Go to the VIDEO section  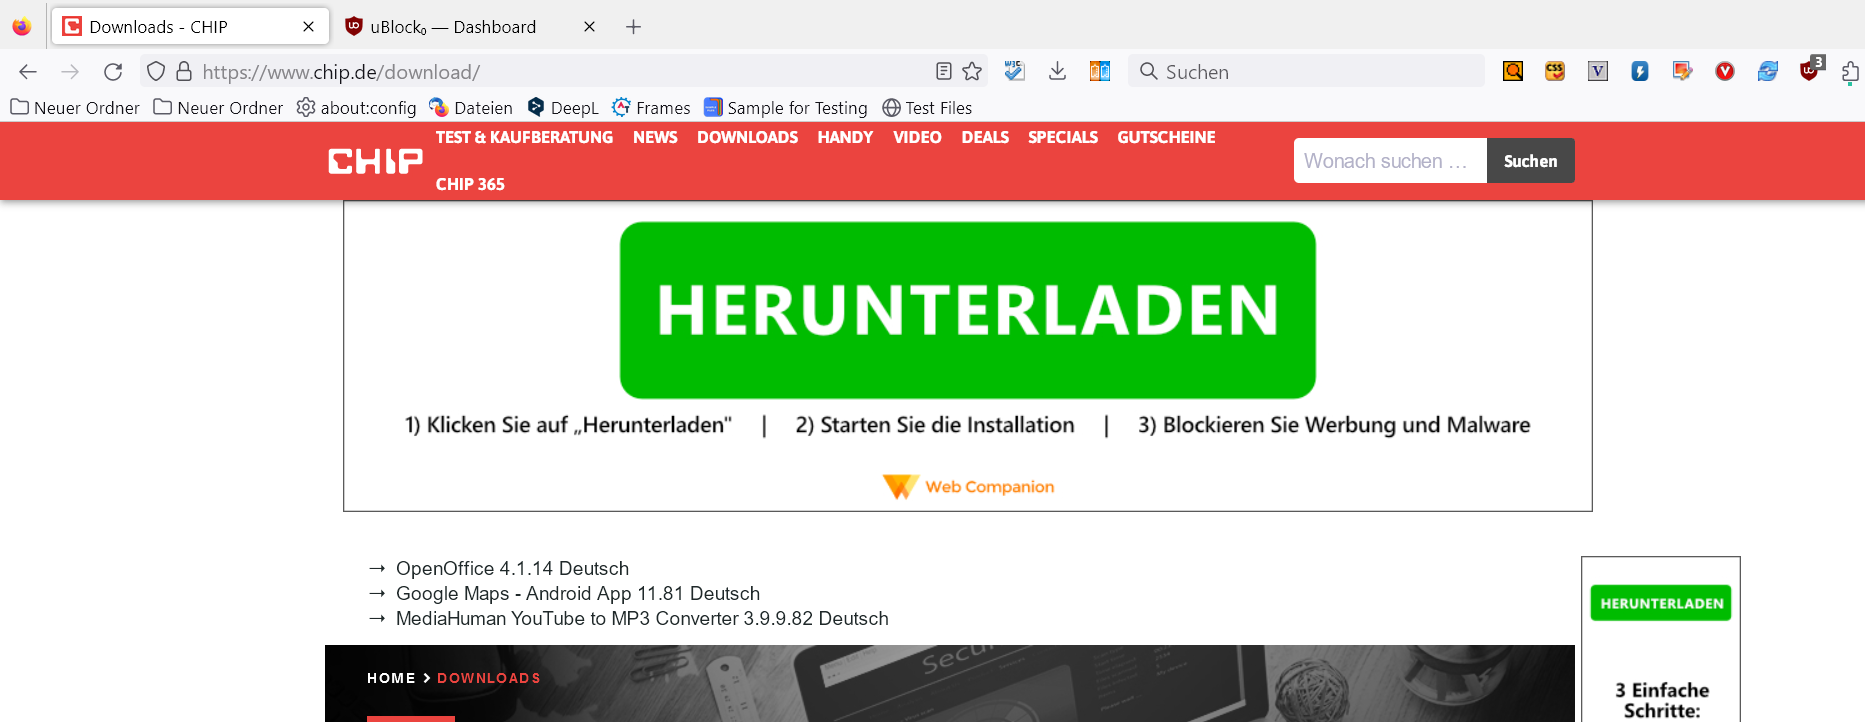click(917, 137)
